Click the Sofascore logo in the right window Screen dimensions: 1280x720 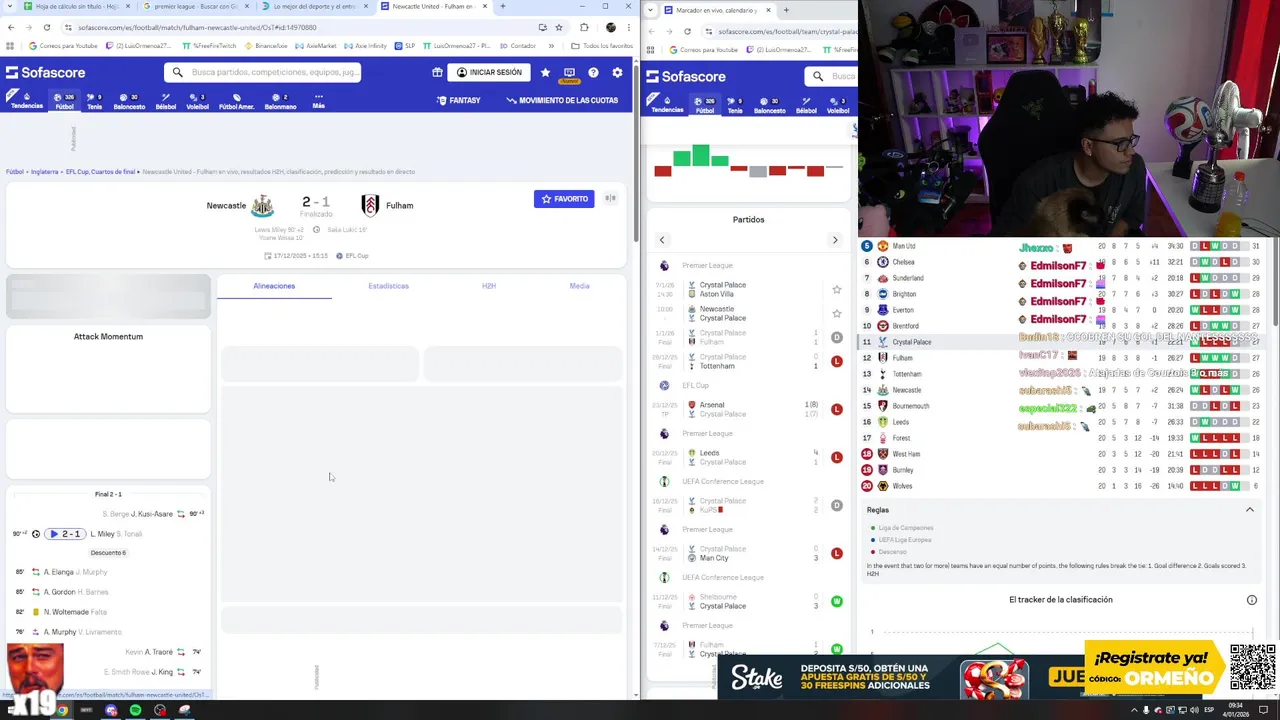point(686,76)
